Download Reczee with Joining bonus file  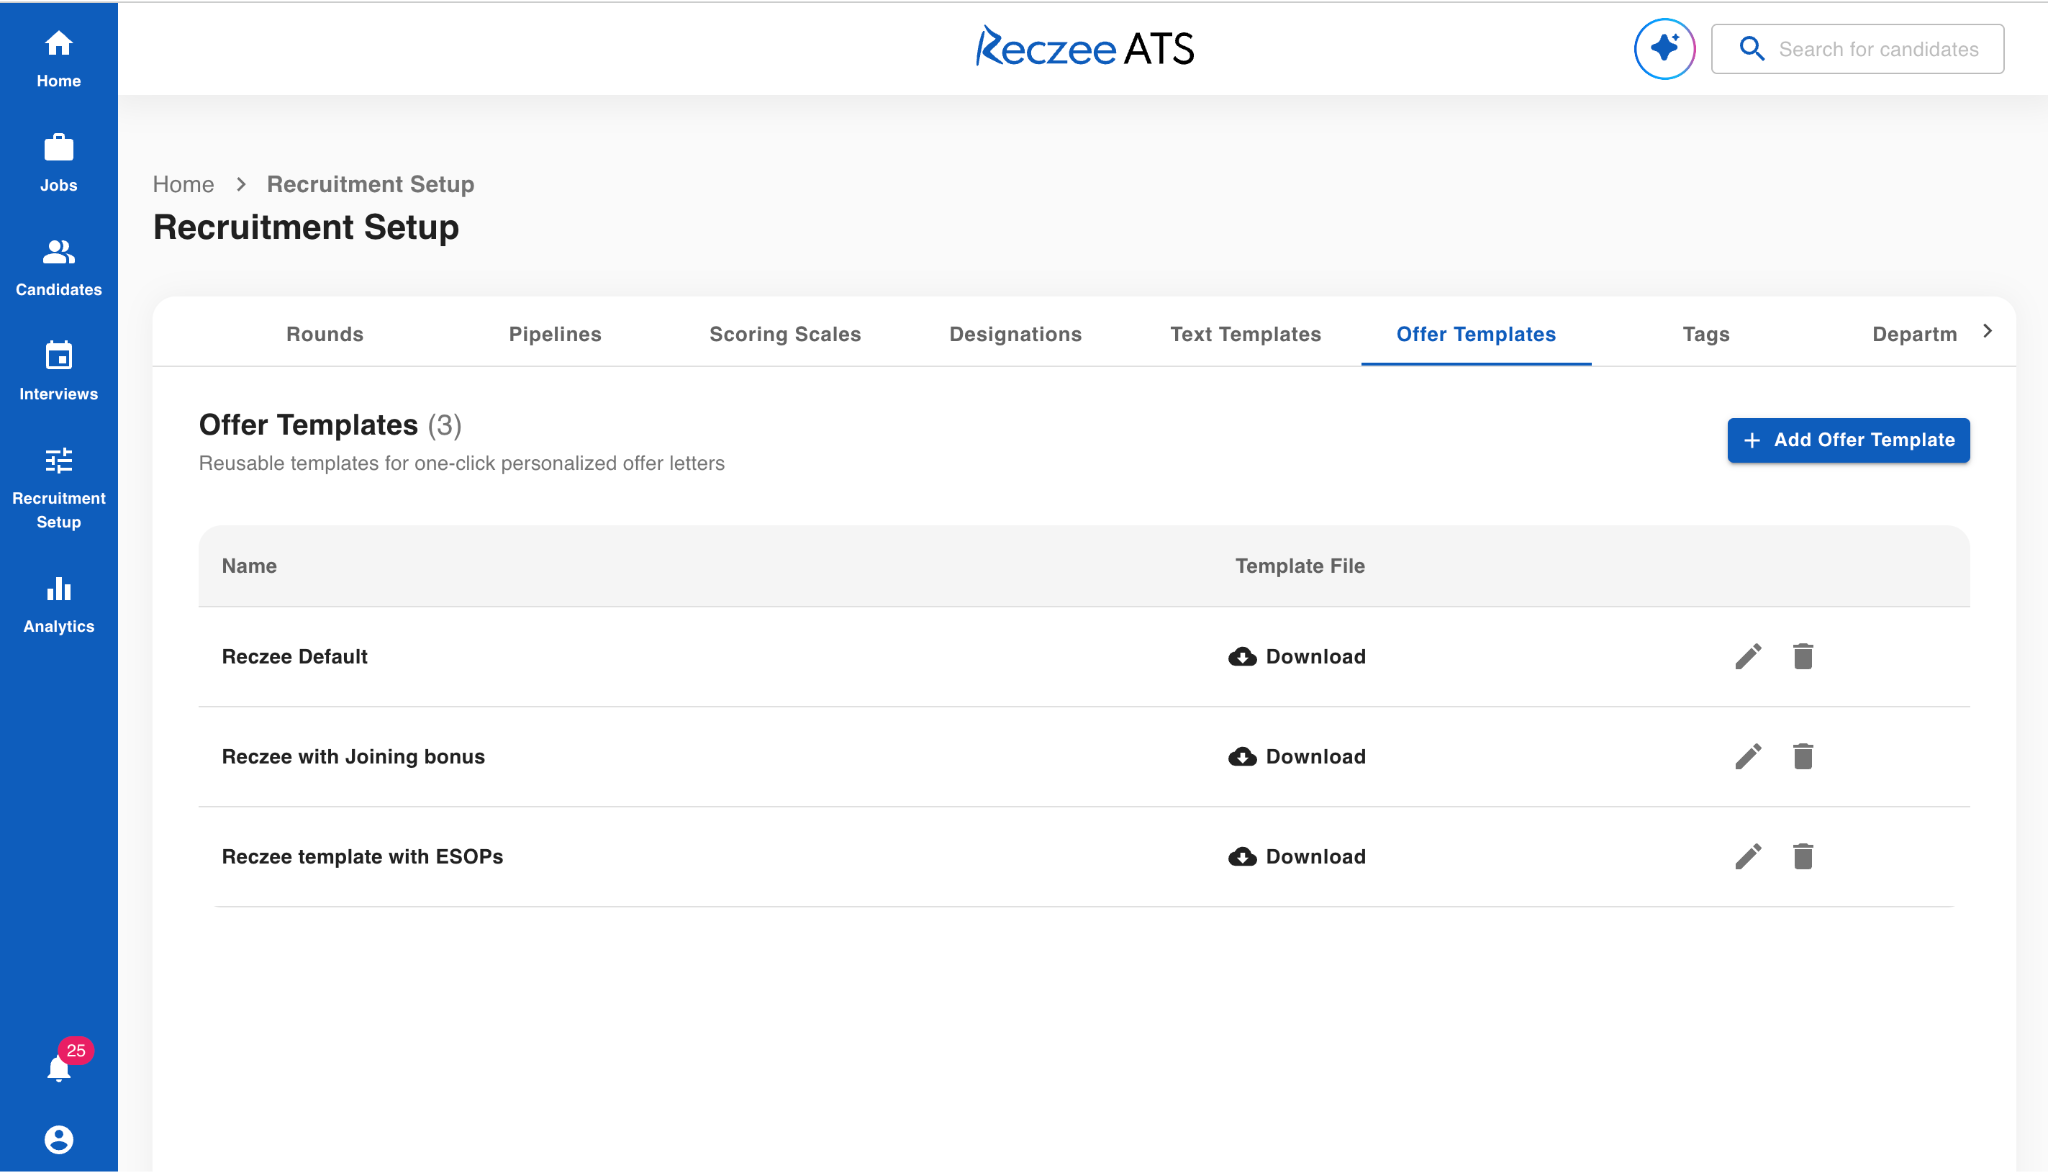point(1296,756)
